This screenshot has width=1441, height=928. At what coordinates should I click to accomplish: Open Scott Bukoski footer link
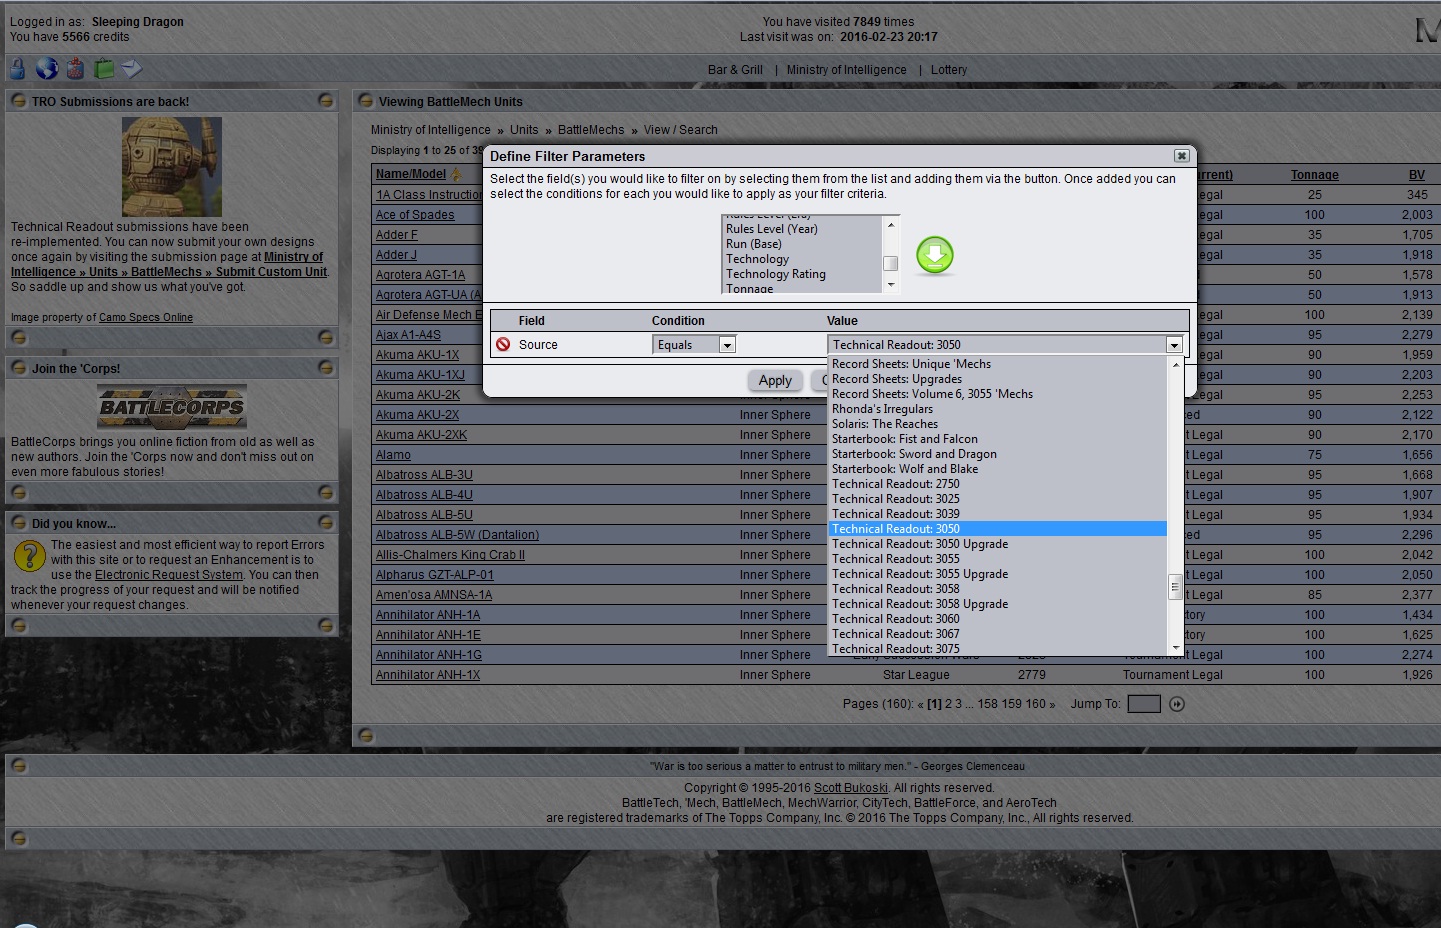pos(851,788)
